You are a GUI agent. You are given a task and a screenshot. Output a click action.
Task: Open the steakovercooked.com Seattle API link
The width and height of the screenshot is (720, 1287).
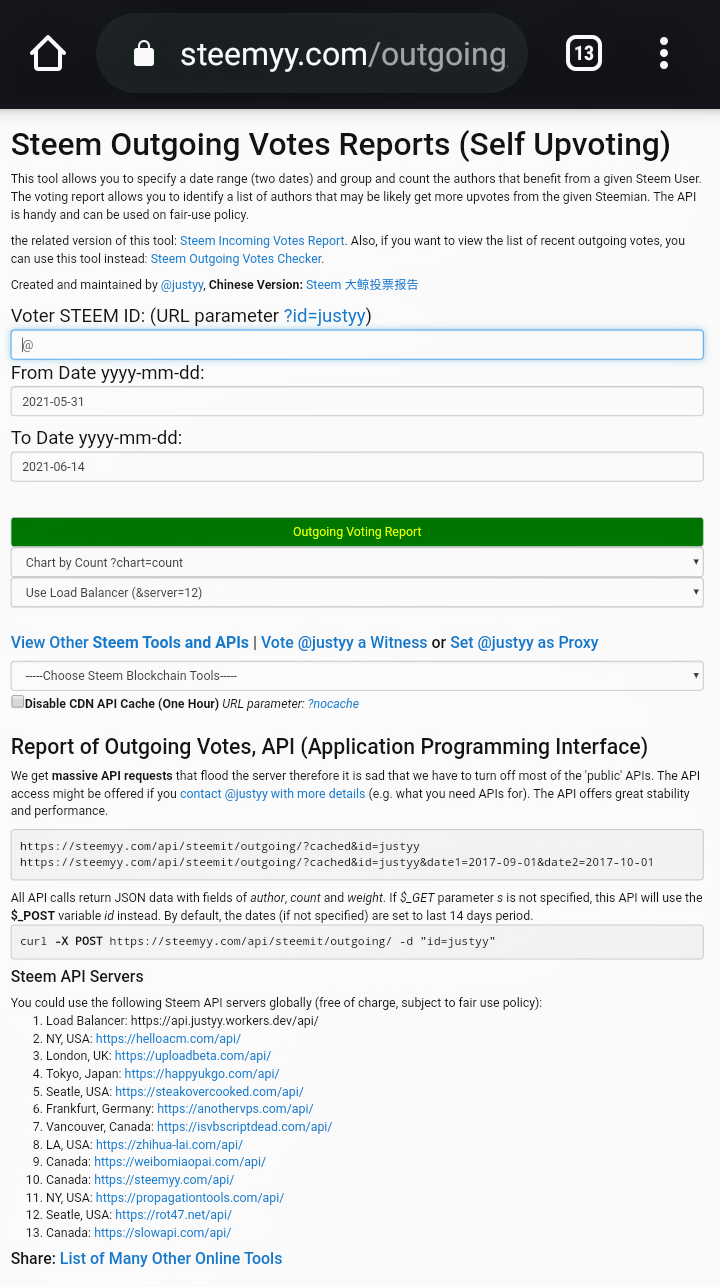coord(209,1092)
